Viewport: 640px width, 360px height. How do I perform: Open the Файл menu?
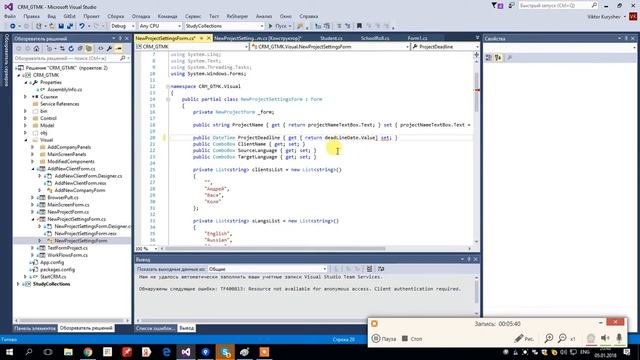click(10, 16)
